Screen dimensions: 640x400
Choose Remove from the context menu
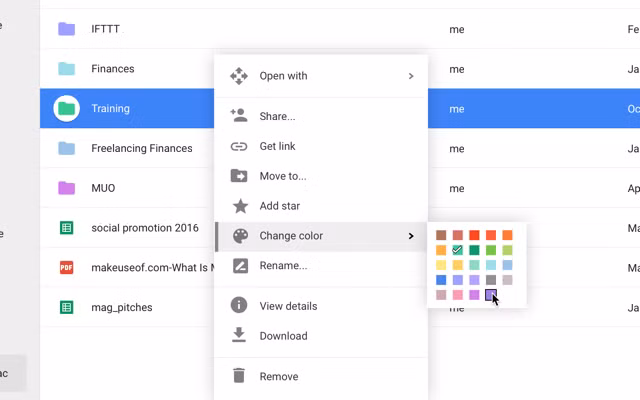point(278,376)
